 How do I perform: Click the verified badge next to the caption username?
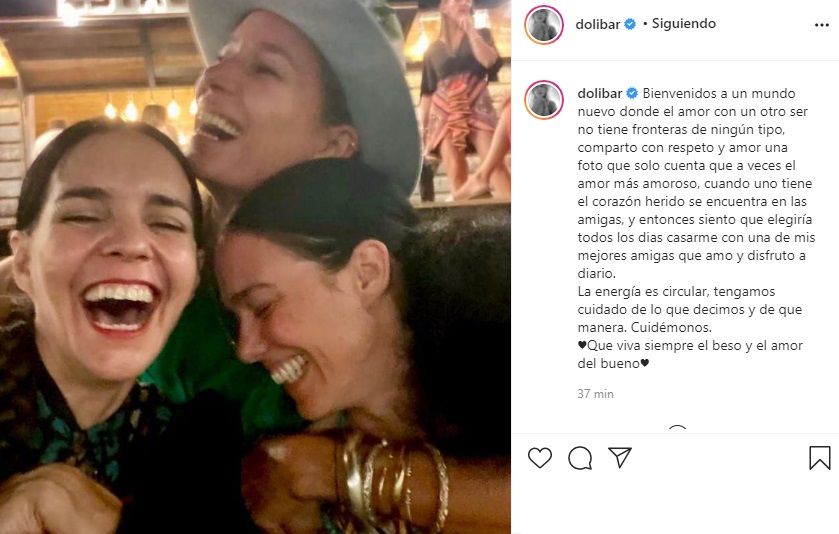(630, 93)
